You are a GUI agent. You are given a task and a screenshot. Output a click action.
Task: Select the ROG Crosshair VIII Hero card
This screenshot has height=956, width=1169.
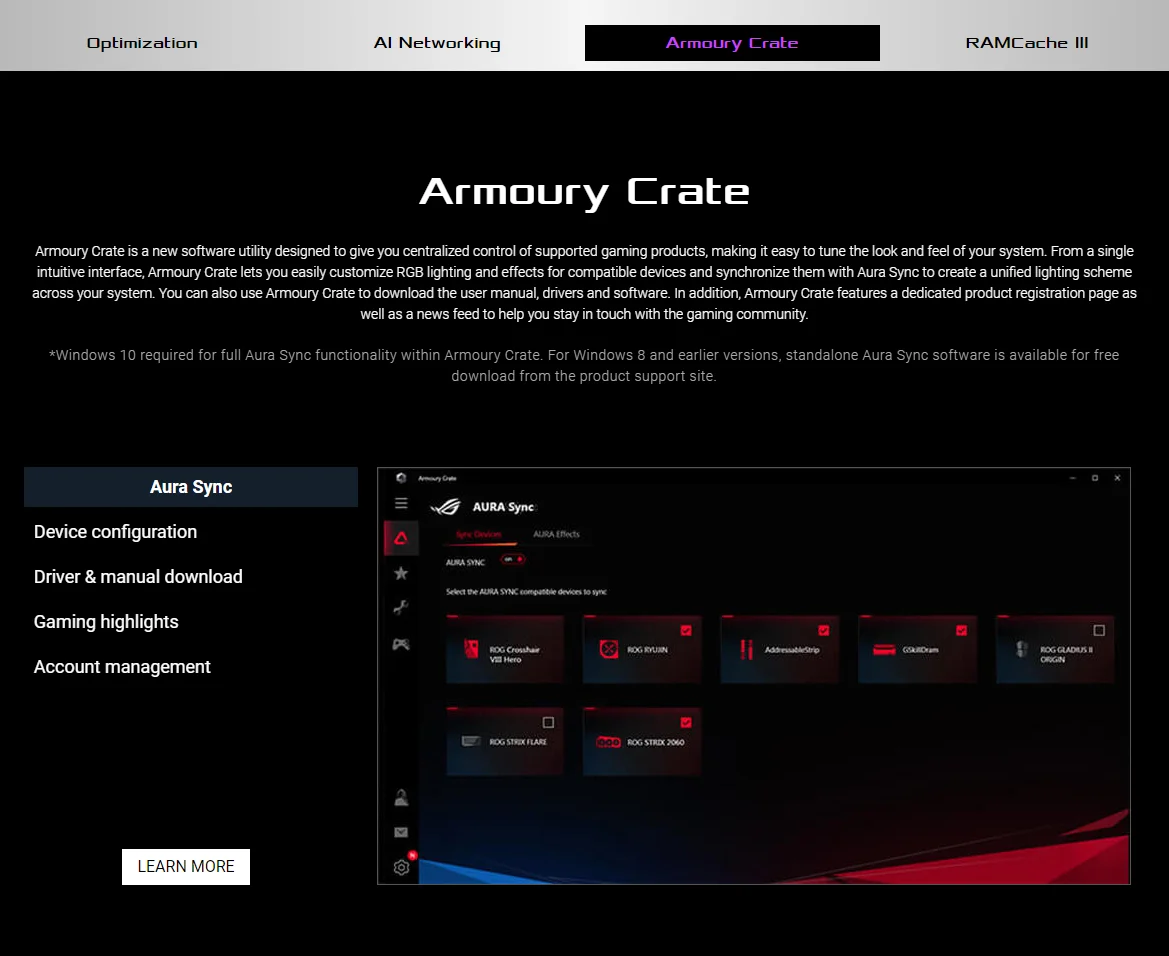(x=505, y=650)
